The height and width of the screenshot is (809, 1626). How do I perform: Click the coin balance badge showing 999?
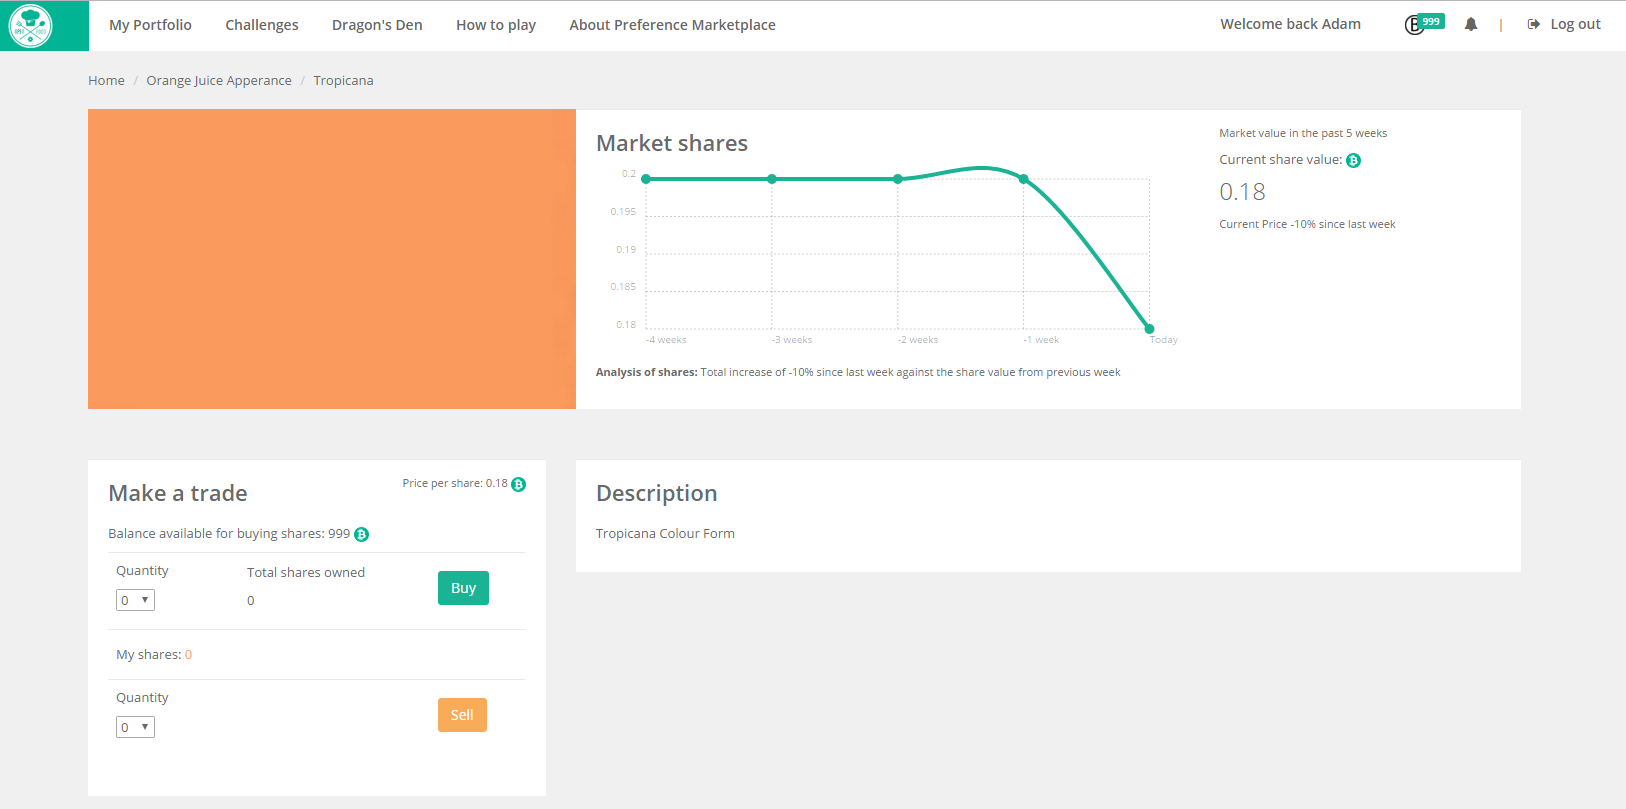click(x=1424, y=24)
